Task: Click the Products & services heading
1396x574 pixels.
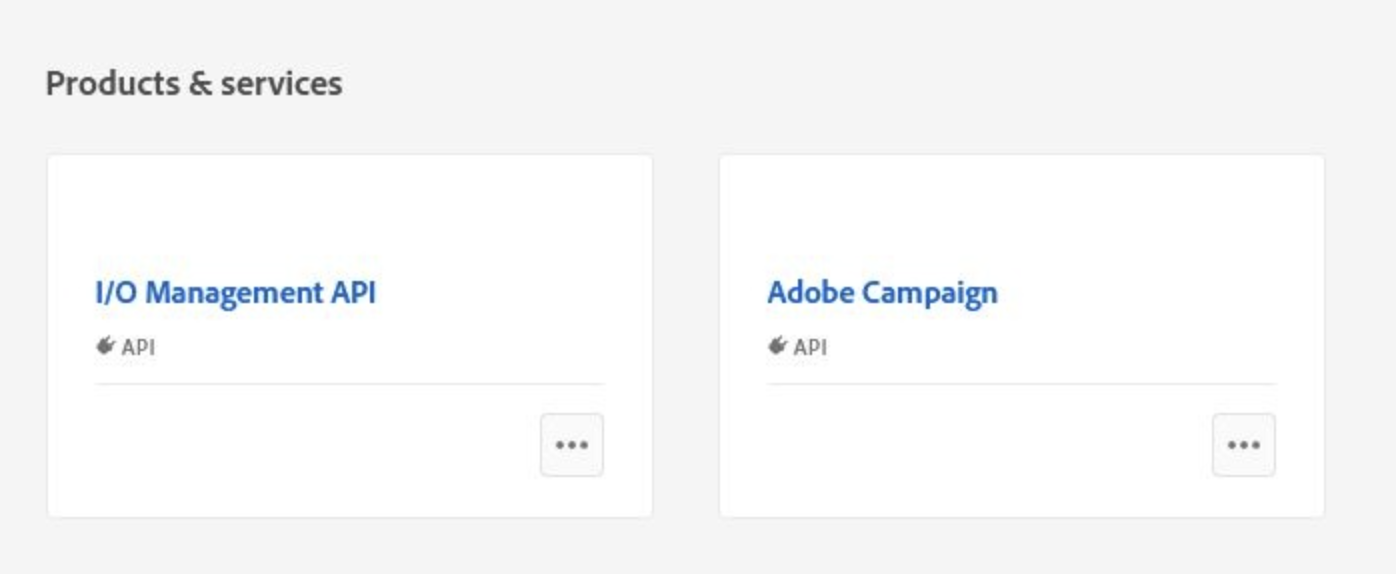Action: click(194, 83)
